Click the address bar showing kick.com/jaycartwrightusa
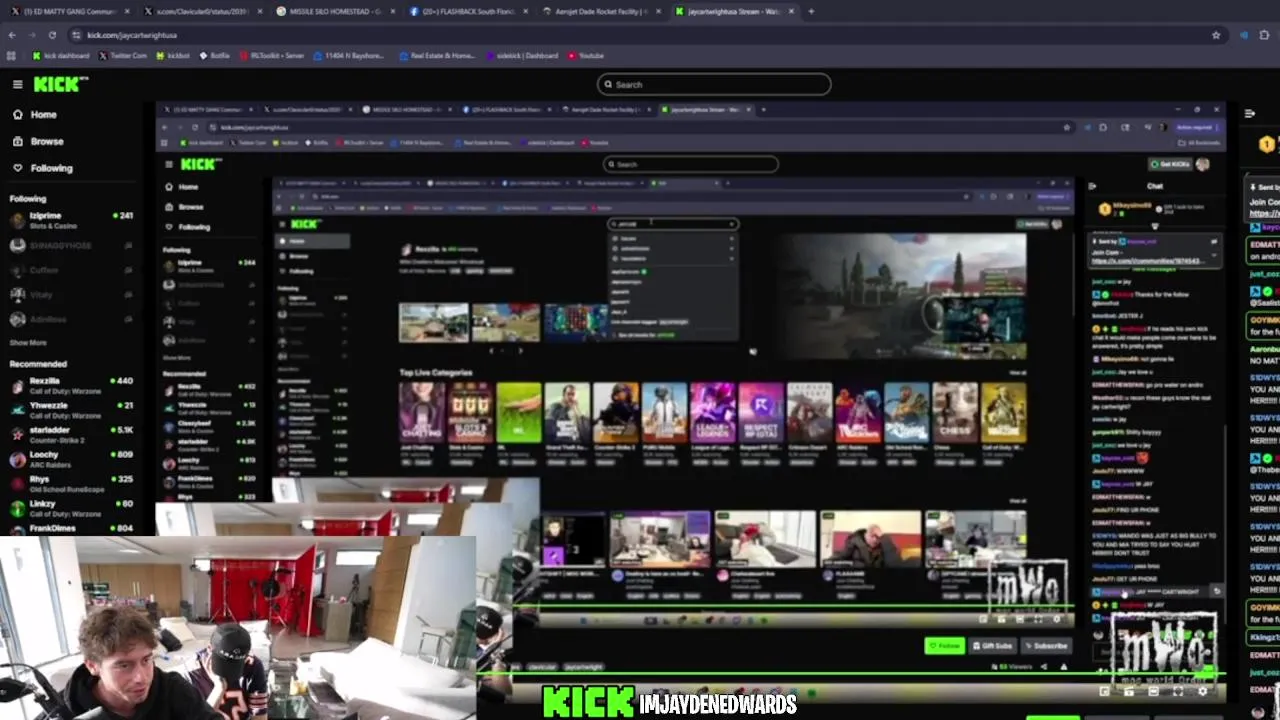 click(640, 35)
